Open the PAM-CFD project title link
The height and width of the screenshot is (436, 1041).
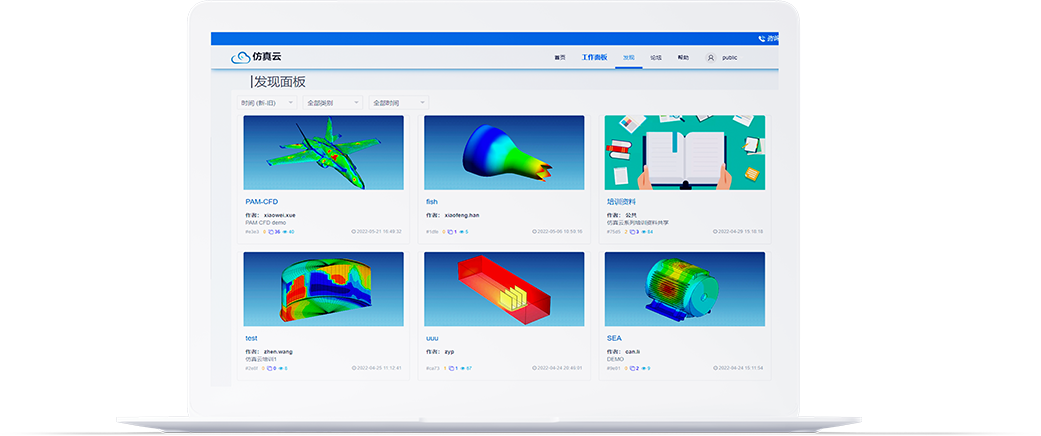click(x=261, y=202)
